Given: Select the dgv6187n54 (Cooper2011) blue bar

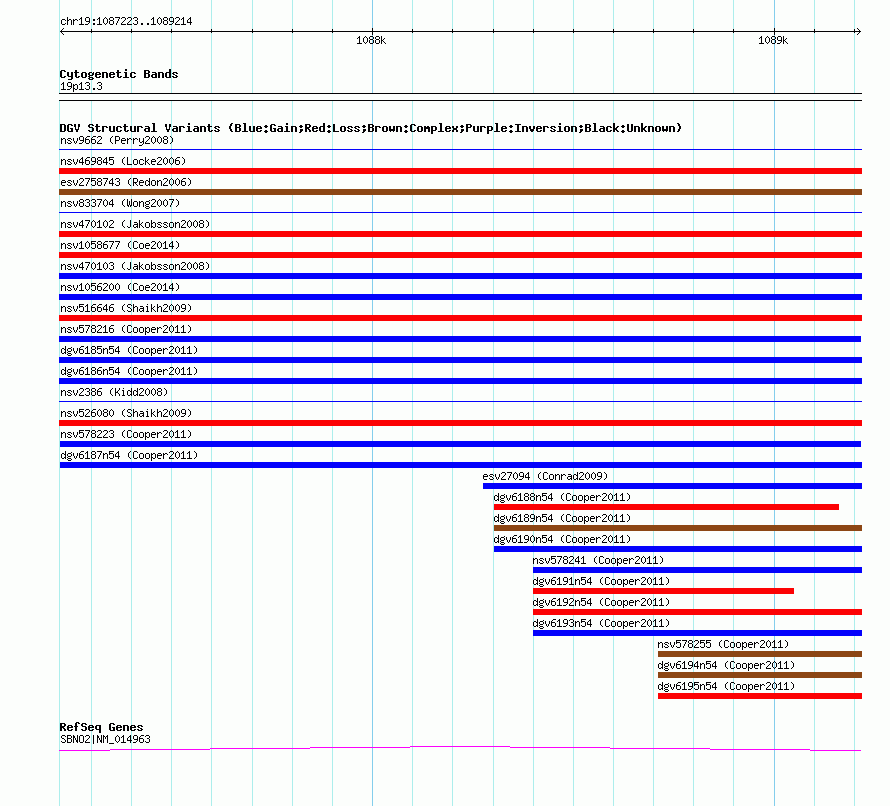Looking at the screenshot, I should pyautogui.click(x=460, y=465).
